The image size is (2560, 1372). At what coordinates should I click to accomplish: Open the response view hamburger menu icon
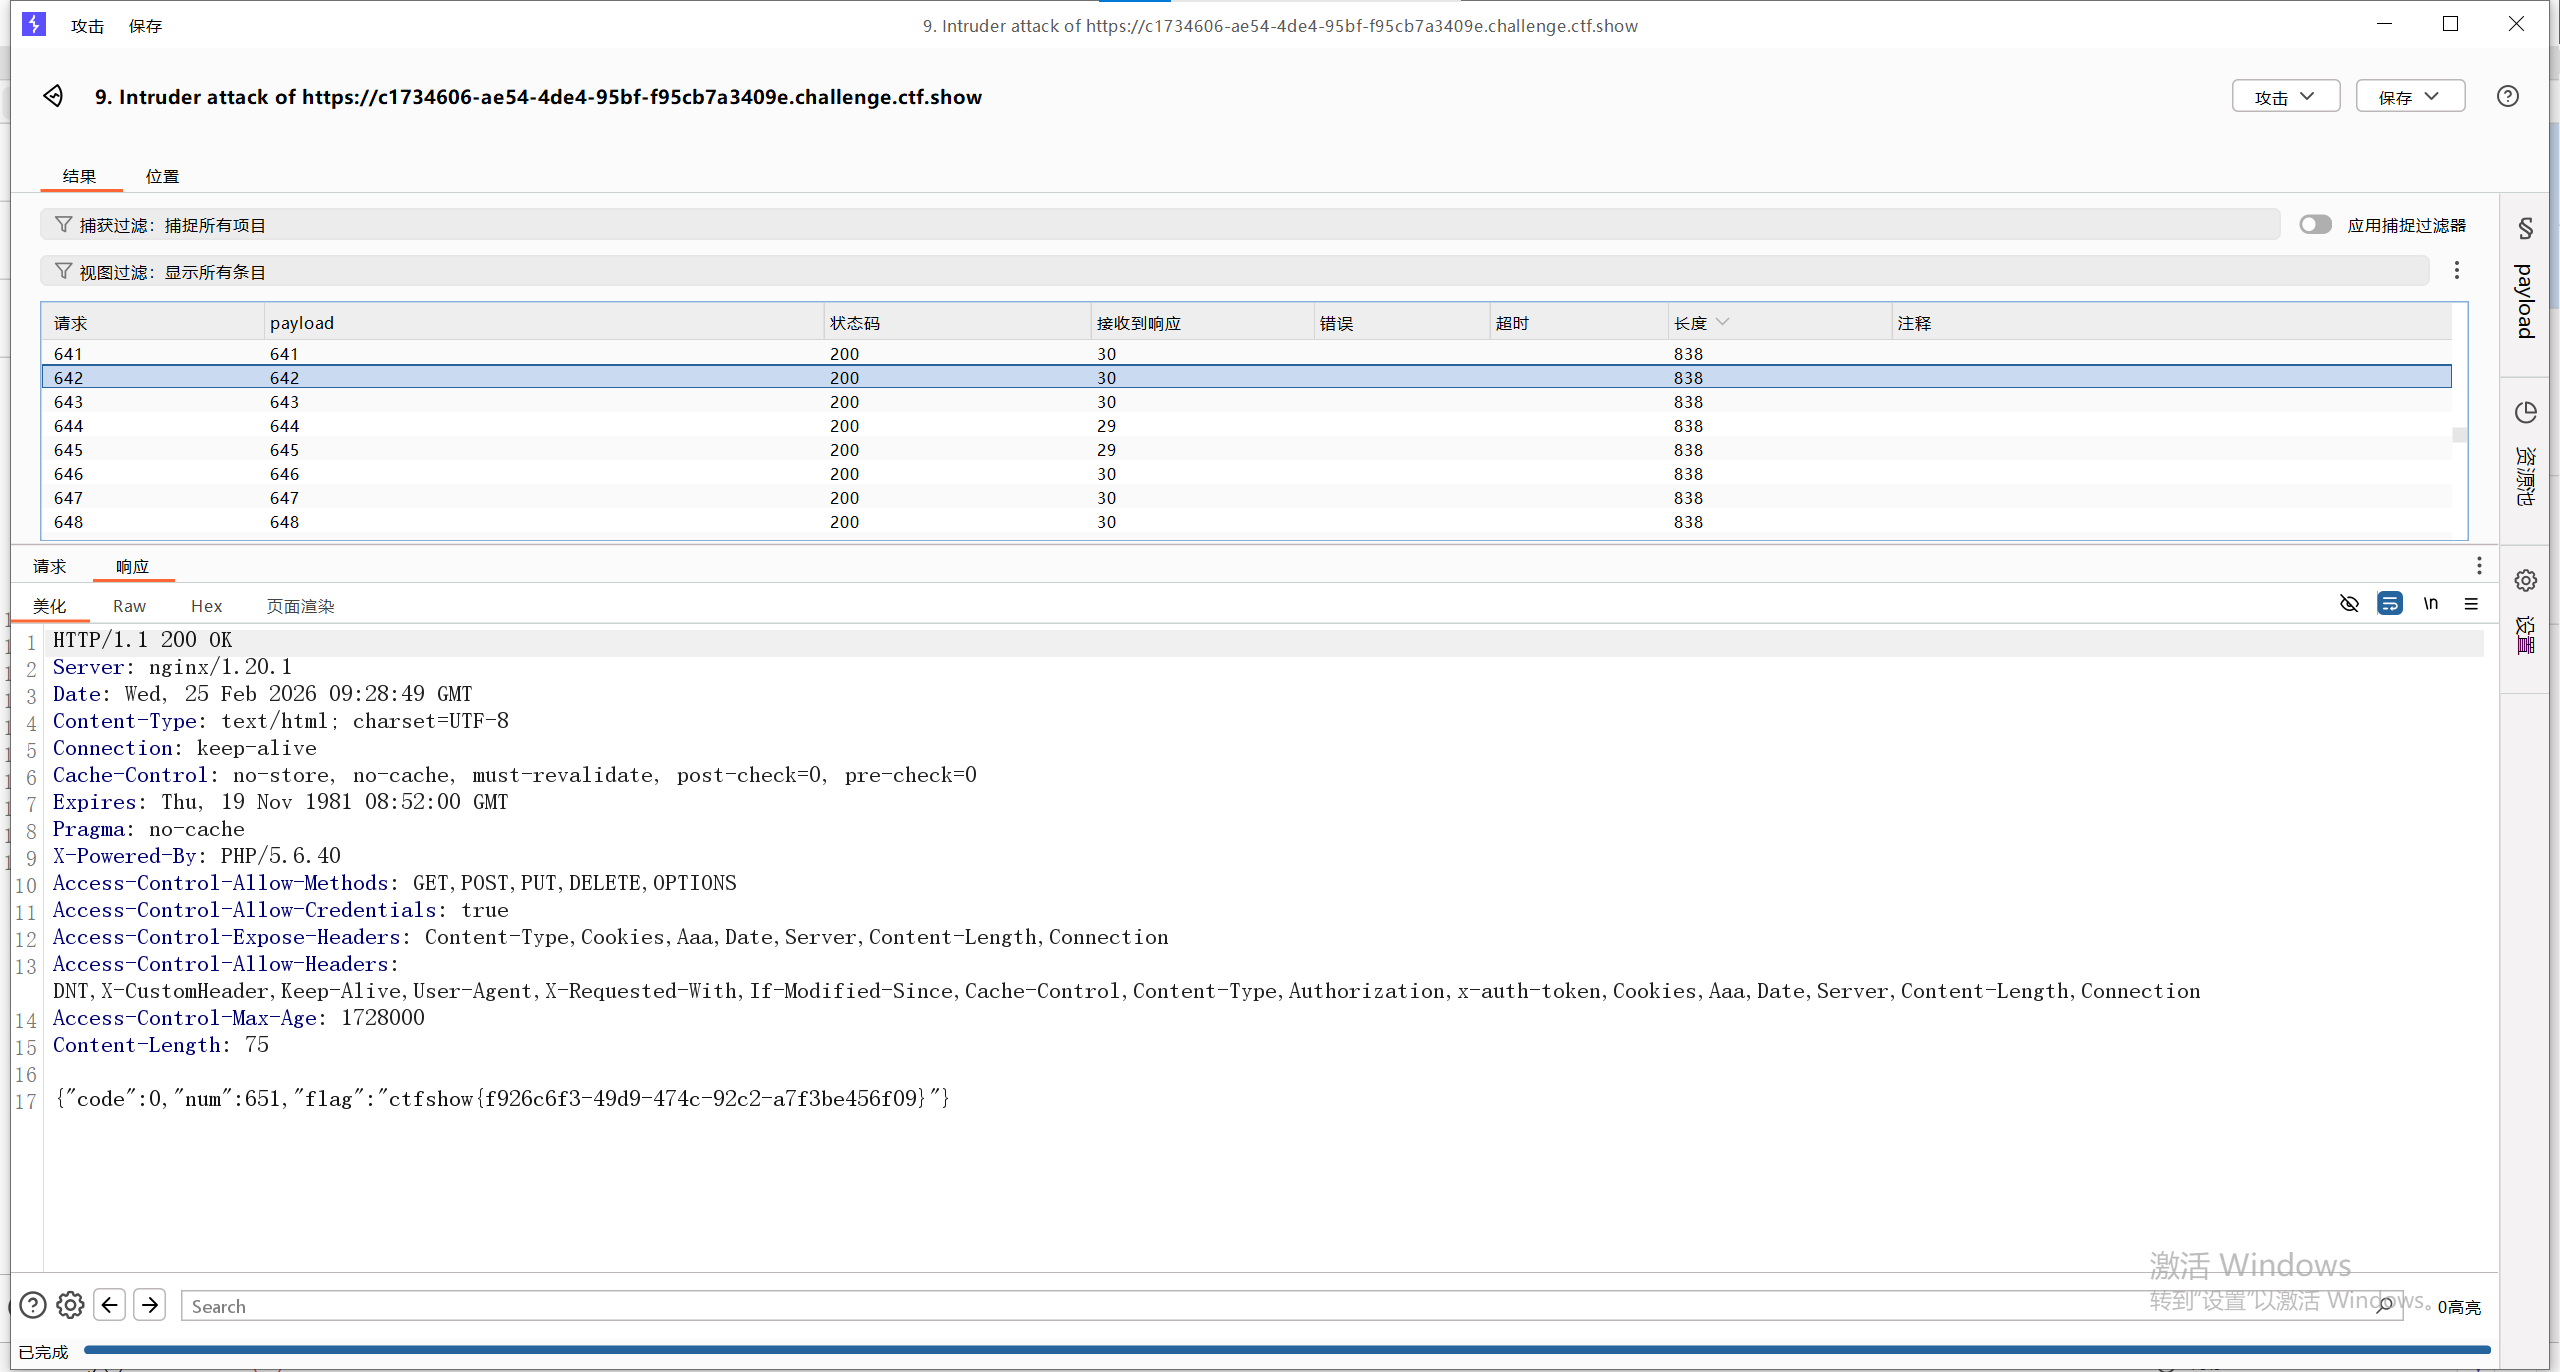coord(2471,604)
